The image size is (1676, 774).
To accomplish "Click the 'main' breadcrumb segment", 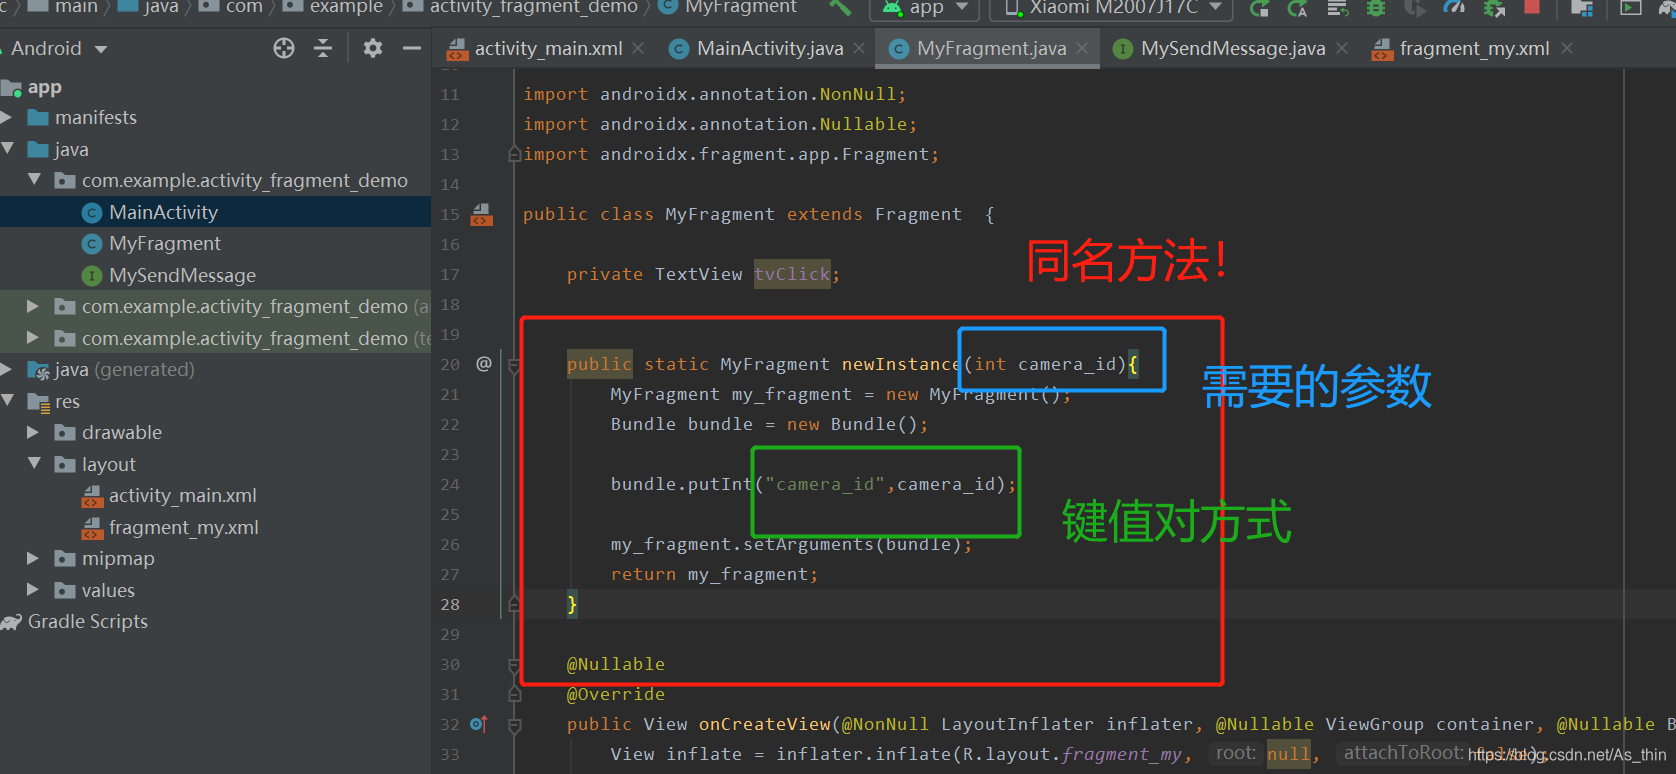I will point(77,8).
